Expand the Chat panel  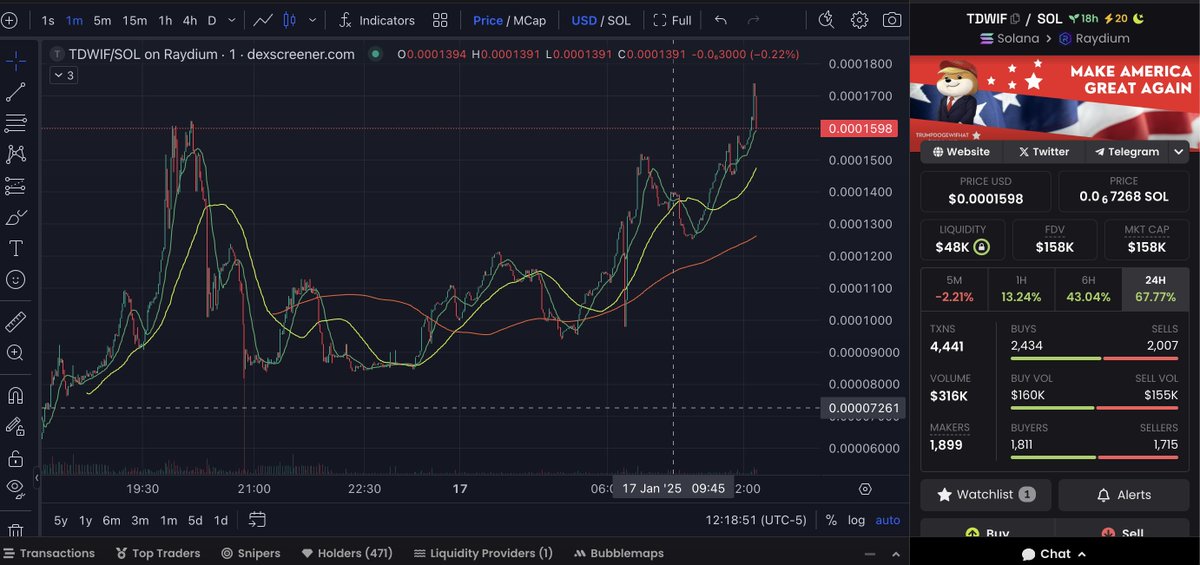1054,554
